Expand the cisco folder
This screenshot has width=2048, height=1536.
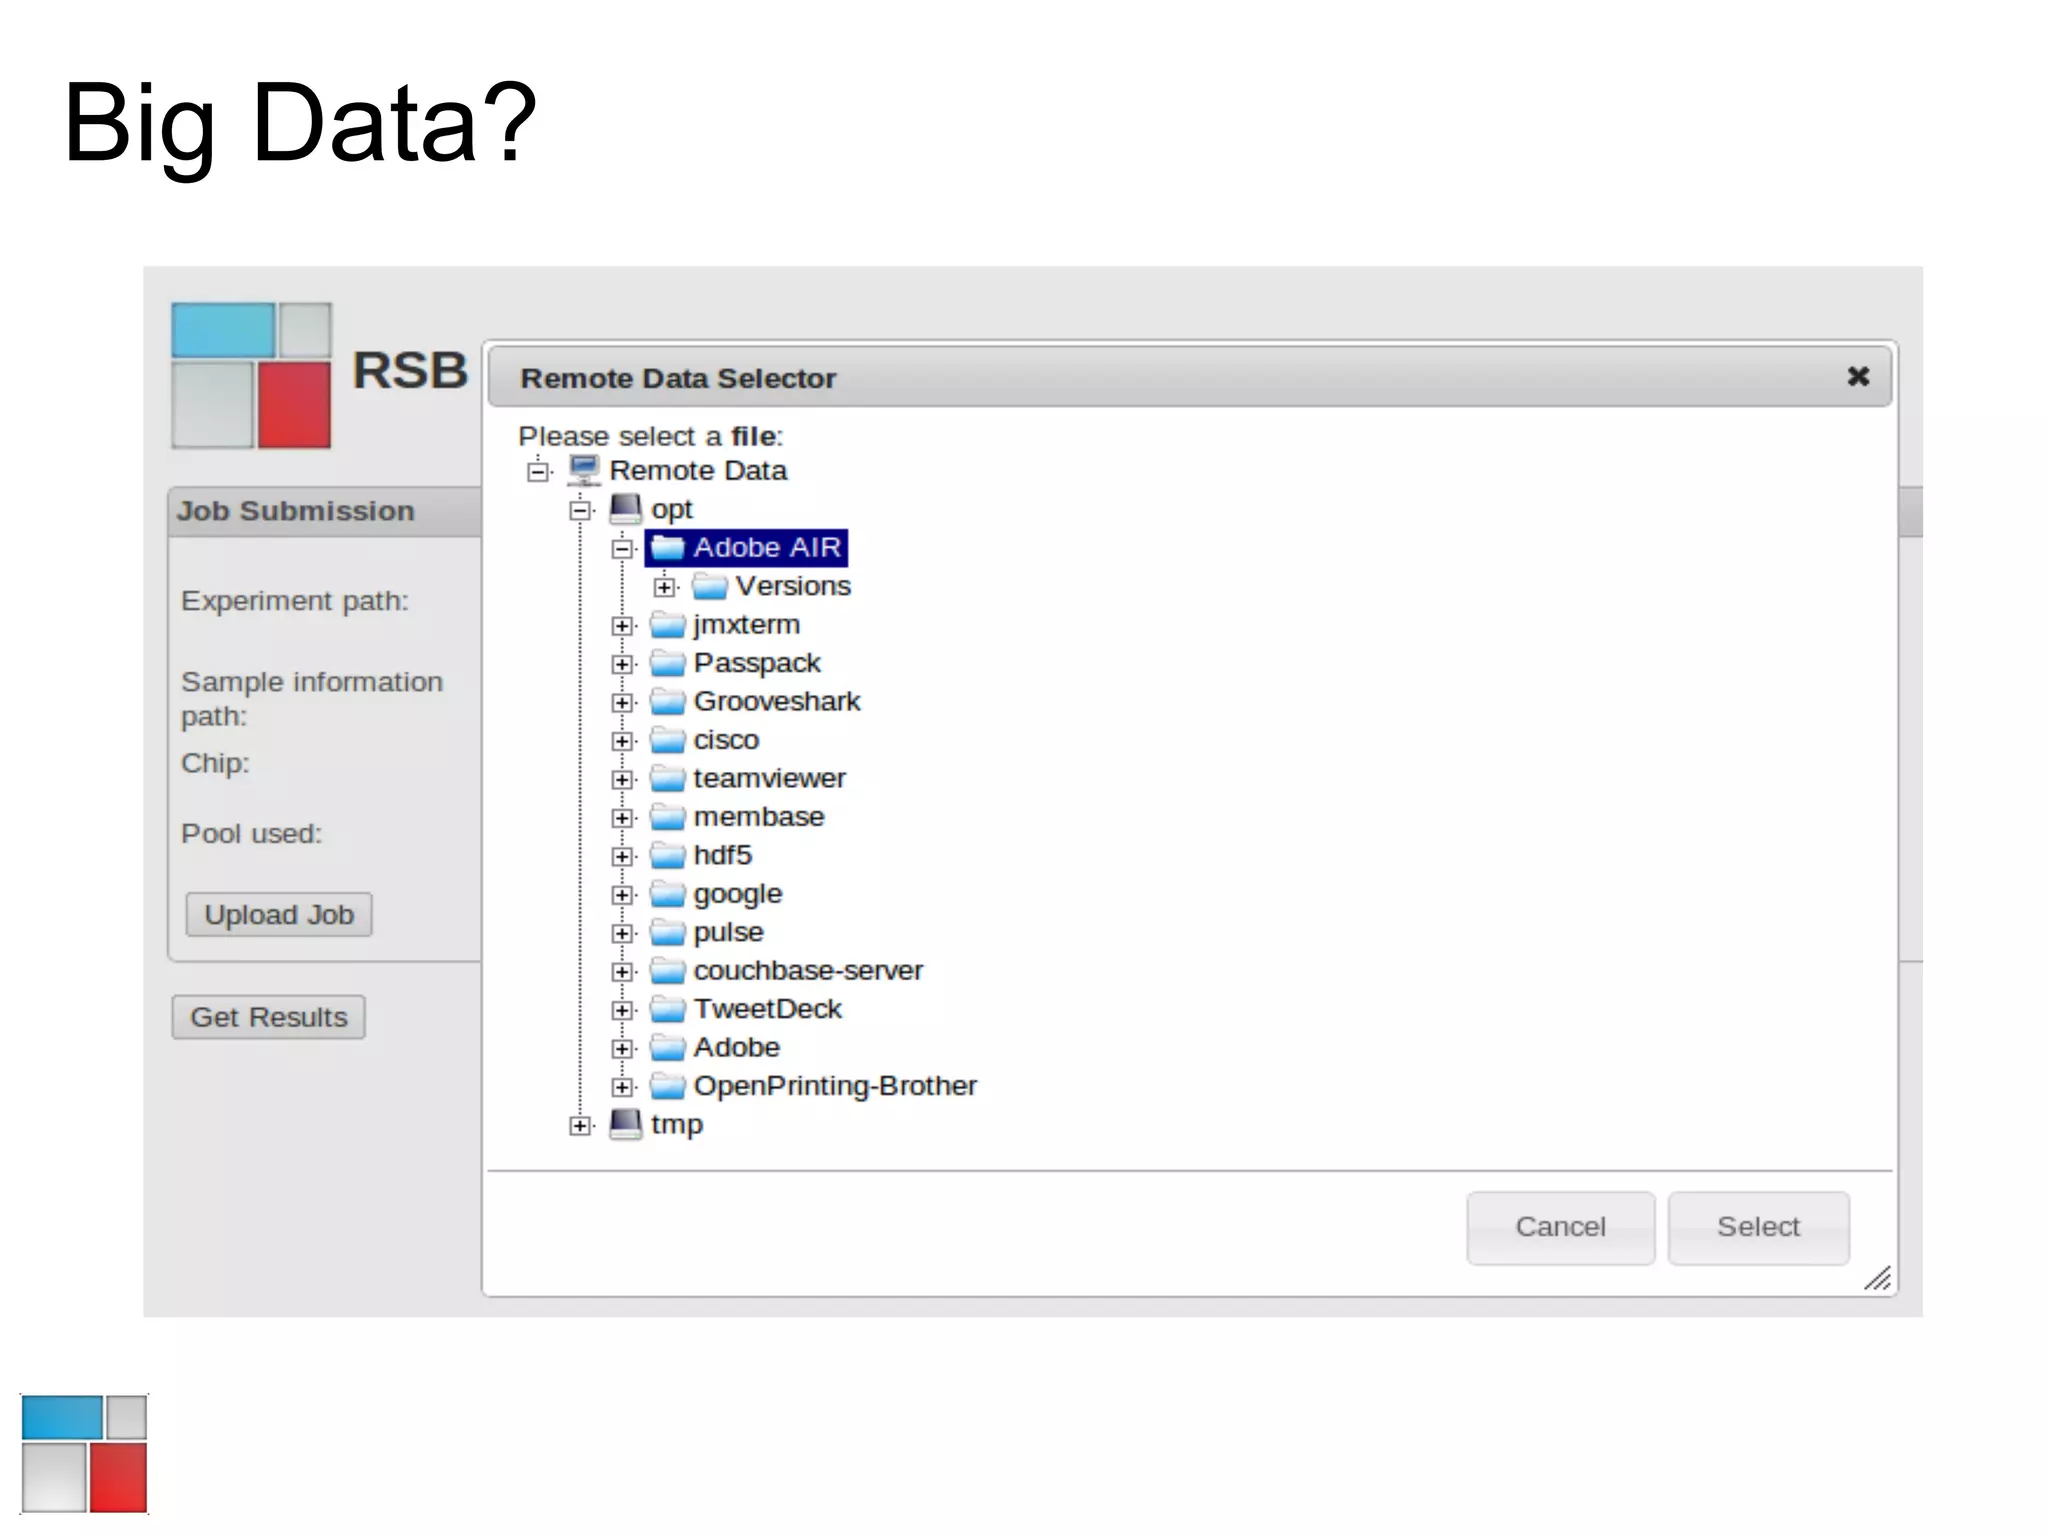point(622,741)
